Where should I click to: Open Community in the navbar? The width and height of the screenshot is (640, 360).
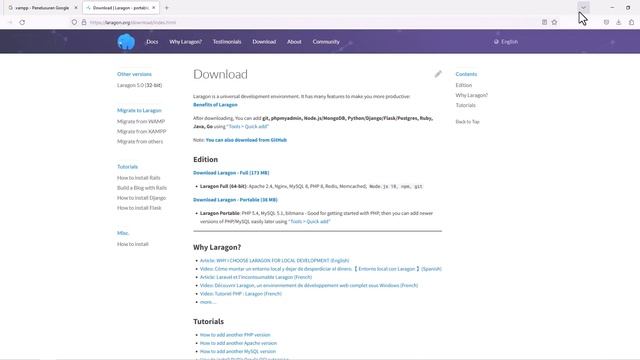pyautogui.click(x=326, y=42)
